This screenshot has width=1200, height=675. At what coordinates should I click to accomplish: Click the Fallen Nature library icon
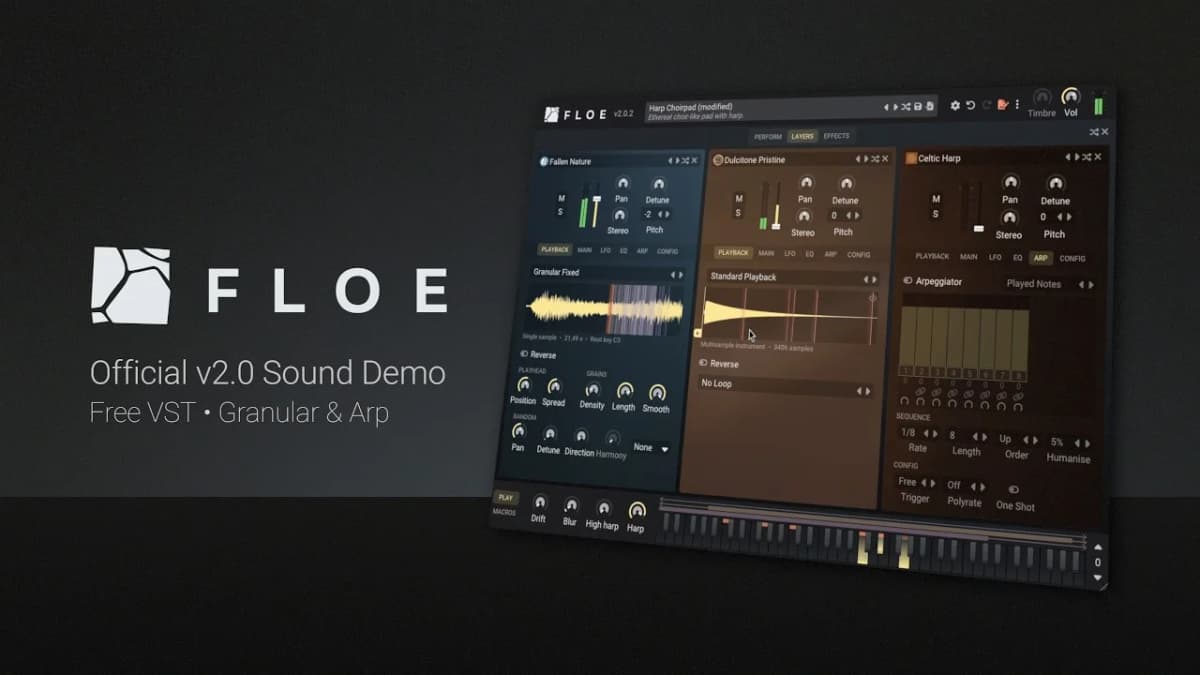[x=544, y=161]
